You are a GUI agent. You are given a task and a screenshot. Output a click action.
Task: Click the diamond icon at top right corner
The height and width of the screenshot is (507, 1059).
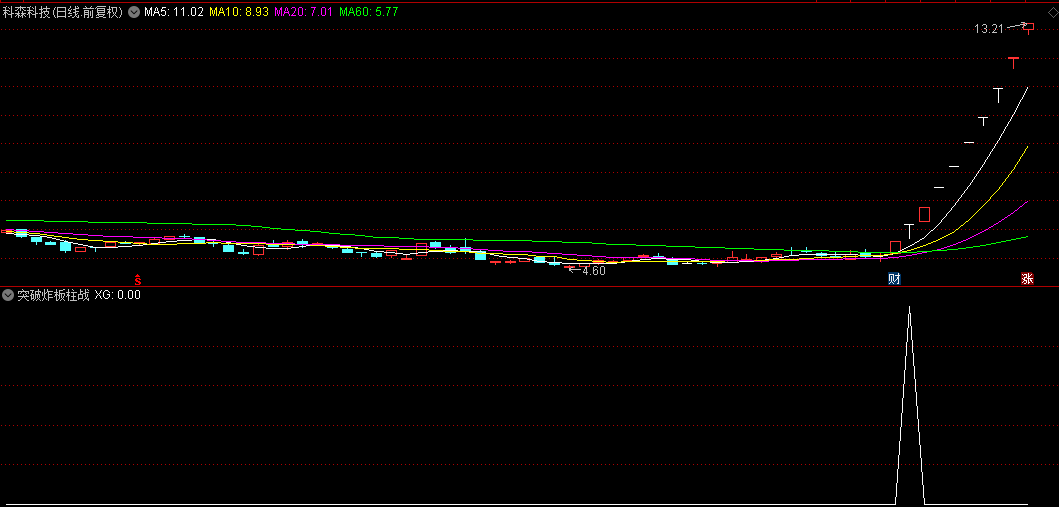(1052, 11)
